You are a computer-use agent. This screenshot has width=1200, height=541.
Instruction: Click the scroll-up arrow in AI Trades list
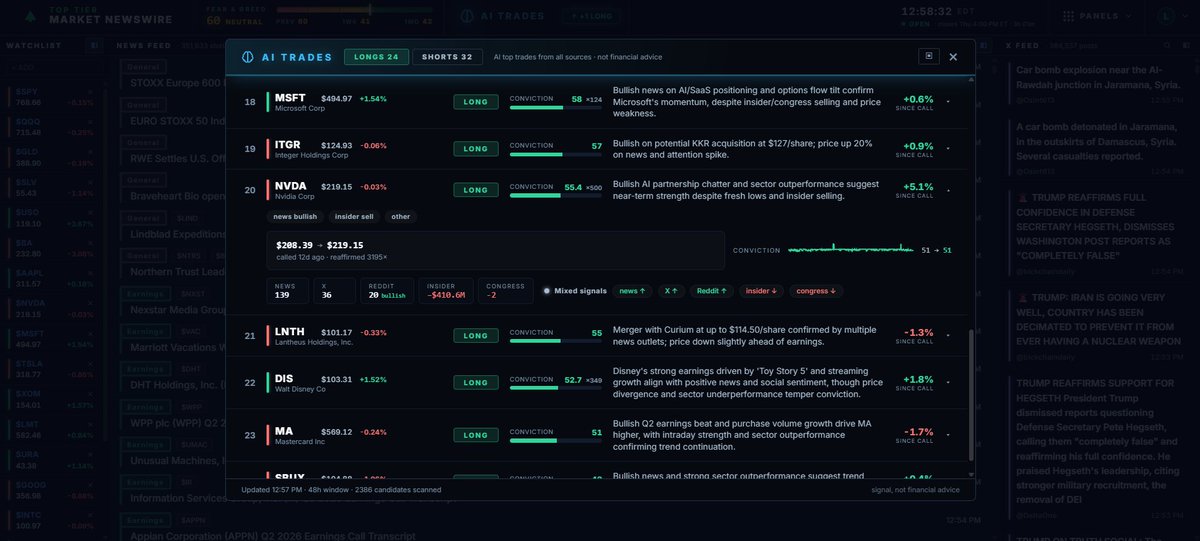(971, 81)
